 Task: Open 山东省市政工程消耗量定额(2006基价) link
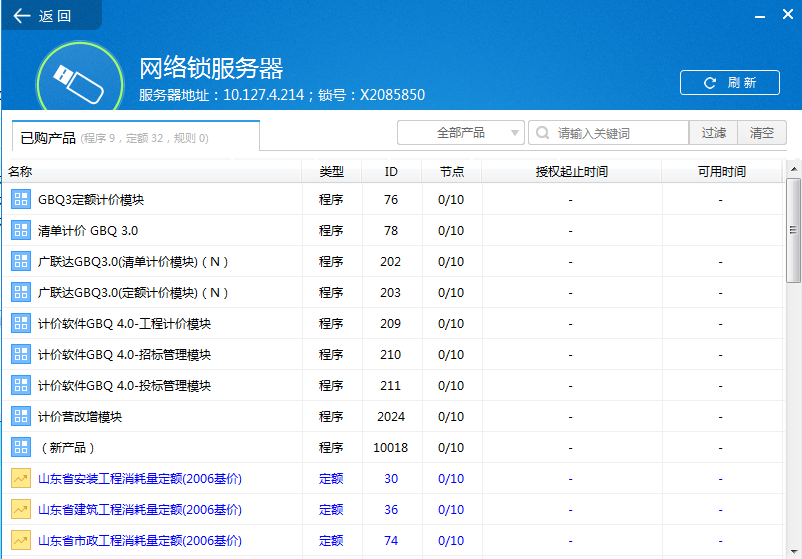pyautogui.click(x=140, y=541)
